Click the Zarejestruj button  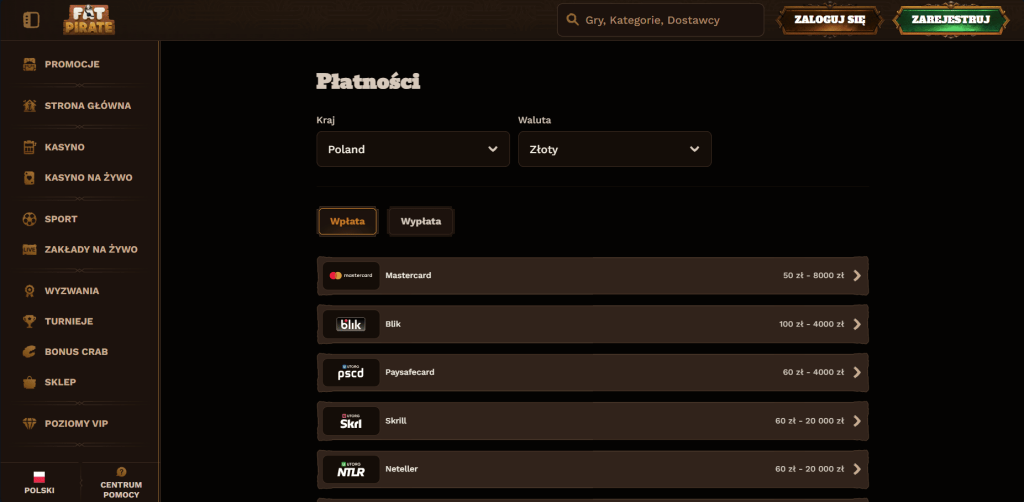point(950,20)
